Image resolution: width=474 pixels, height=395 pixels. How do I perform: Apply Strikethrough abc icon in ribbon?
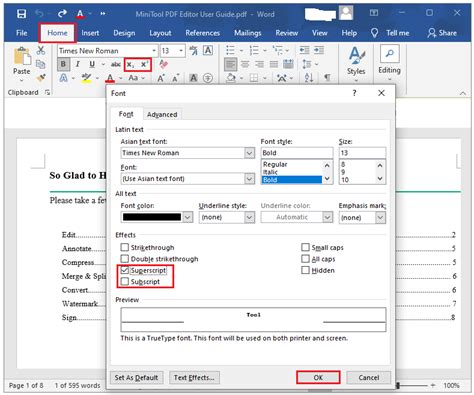[116, 64]
